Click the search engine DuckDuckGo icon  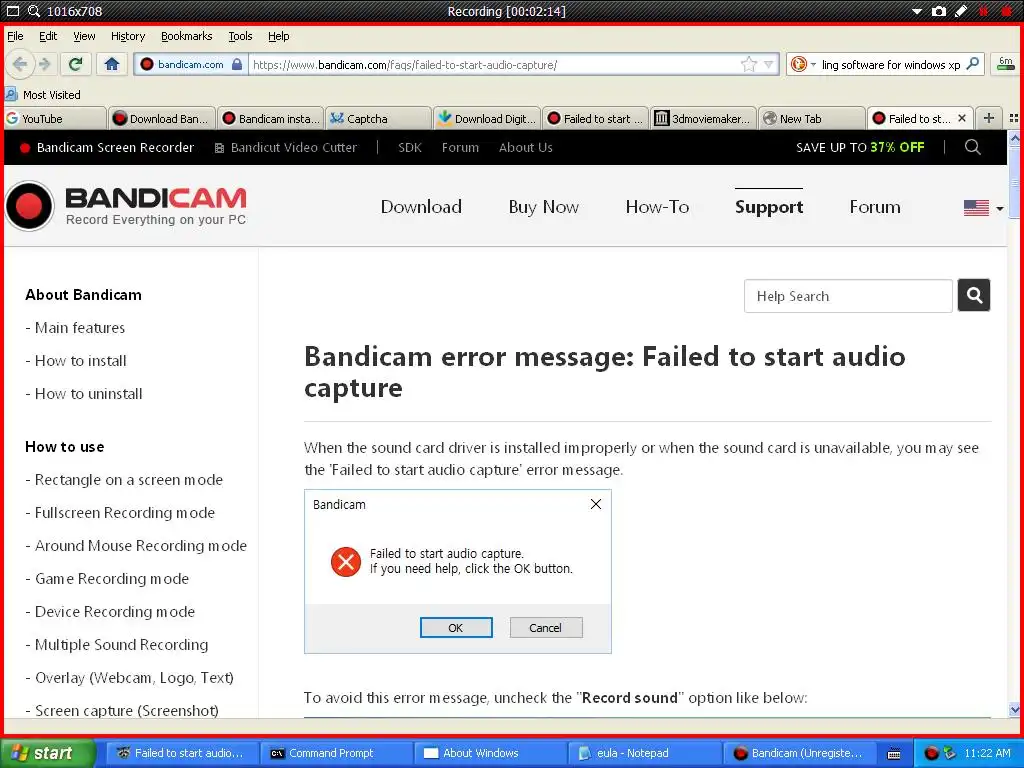pos(798,64)
